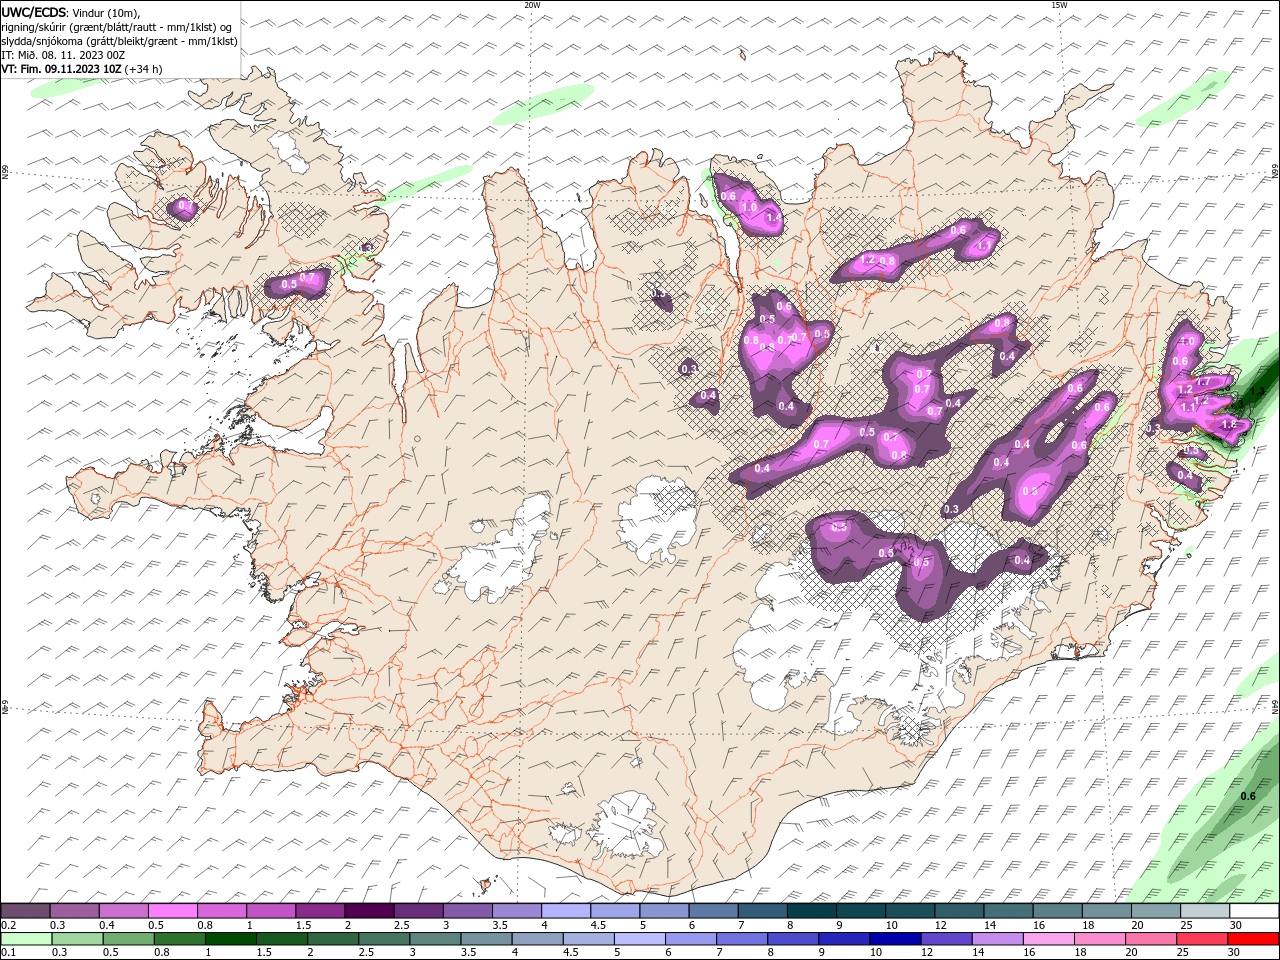Click the bright red 30 swatch in lower legend row
Screen dimensions: 1280x960
pyautogui.click(x=1254, y=939)
